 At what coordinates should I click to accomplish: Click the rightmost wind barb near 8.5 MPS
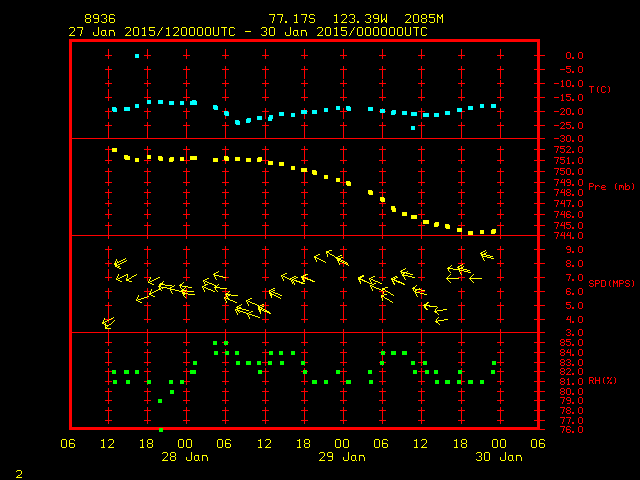click(487, 256)
